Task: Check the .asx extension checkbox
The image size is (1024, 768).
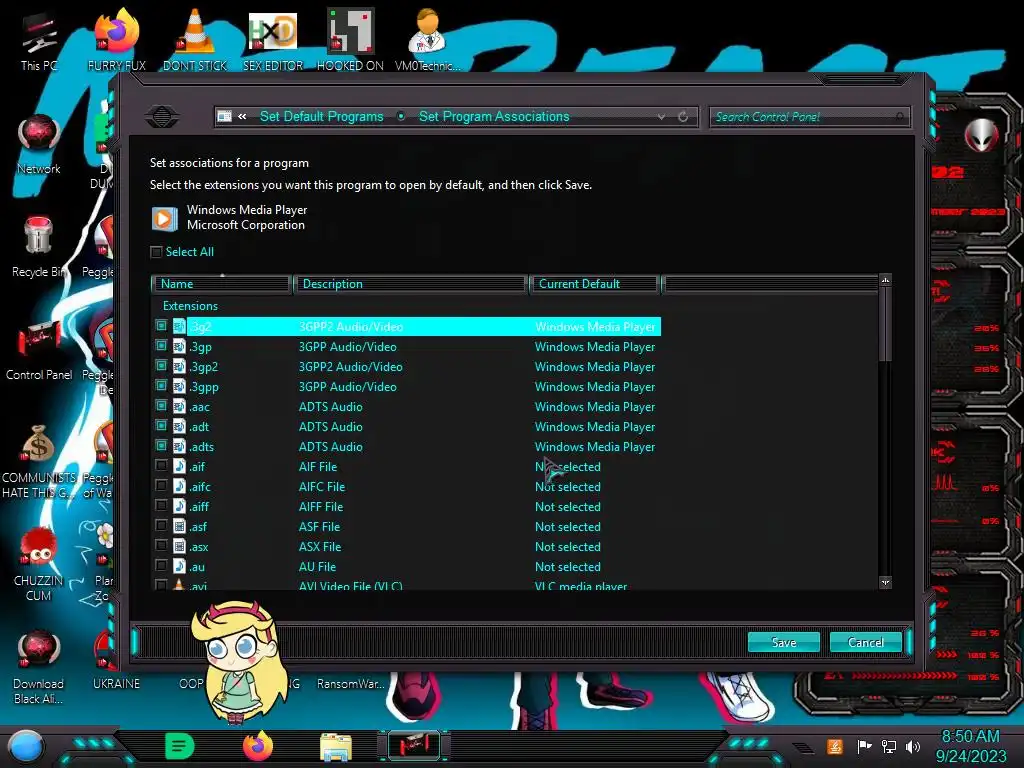Action: pyautogui.click(x=161, y=546)
